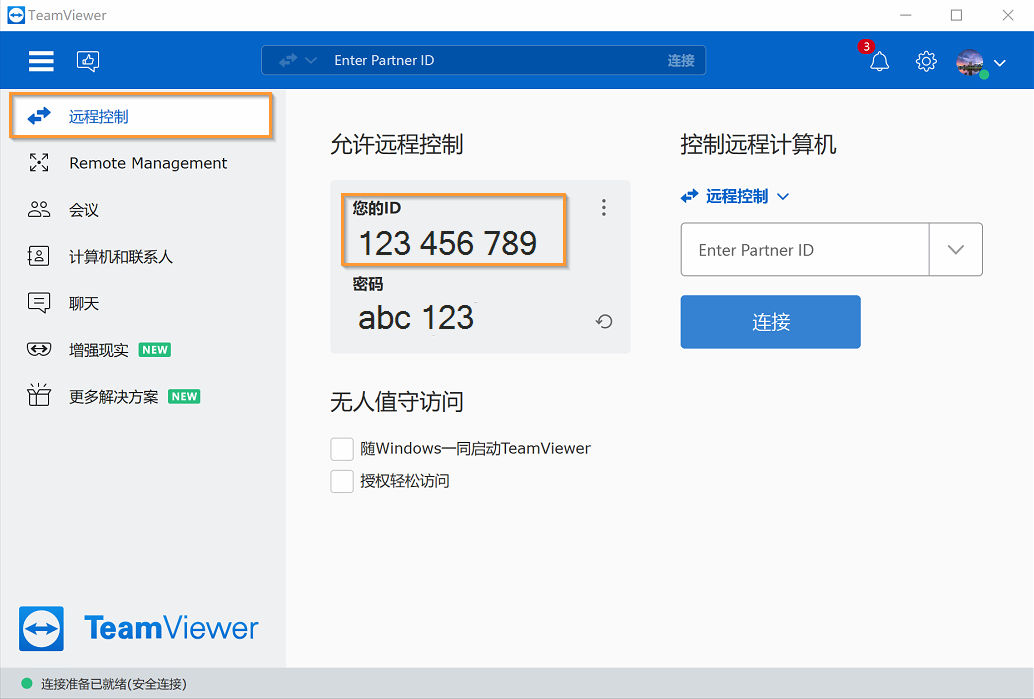
Task: Close the TeamViewer window
Action: tap(1008, 15)
